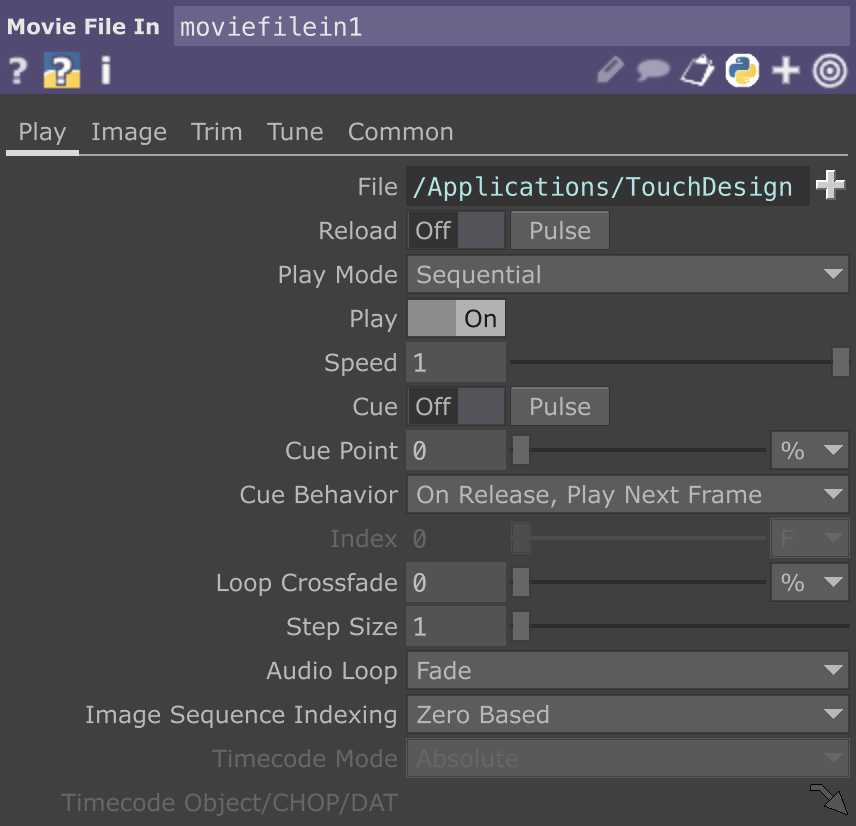This screenshot has height=826, width=856.
Task: Switch to the Trim tab
Action: pos(217,132)
